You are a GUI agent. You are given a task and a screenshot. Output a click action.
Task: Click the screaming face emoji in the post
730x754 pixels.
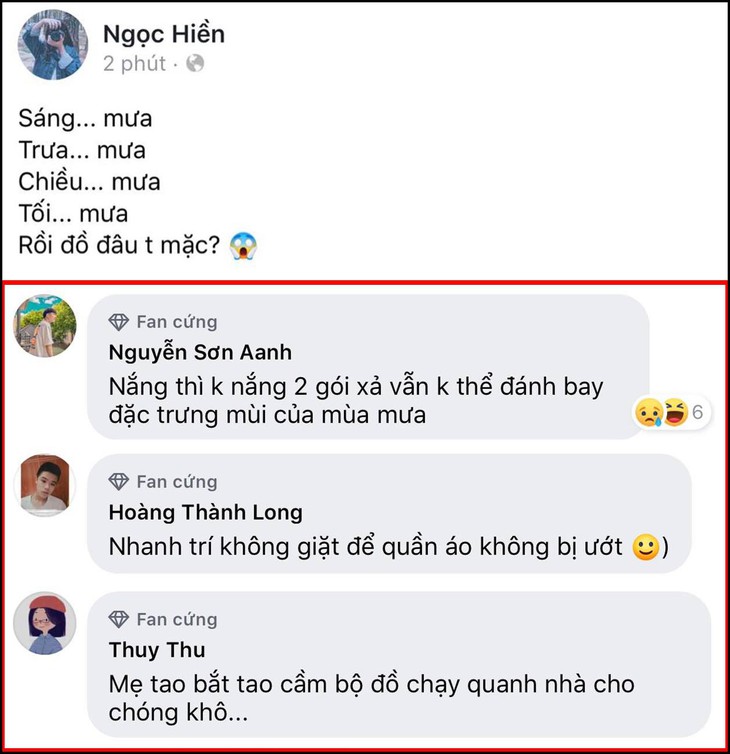[243, 245]
